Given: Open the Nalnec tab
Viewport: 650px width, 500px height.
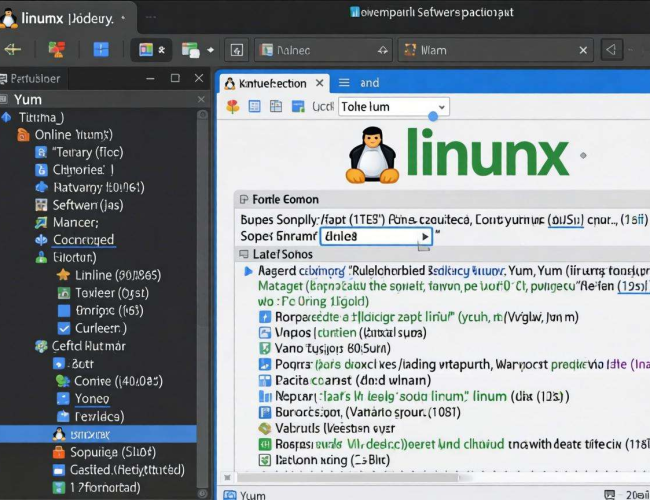Looking at the screenshot, I should pos(323,51).
